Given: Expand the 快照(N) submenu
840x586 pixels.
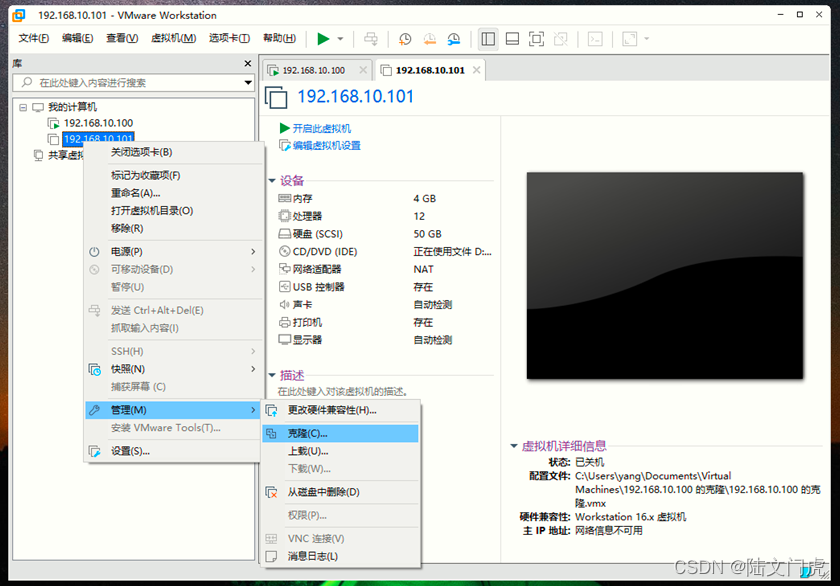Looking at the screenshot, I should [x=174, y=369].
